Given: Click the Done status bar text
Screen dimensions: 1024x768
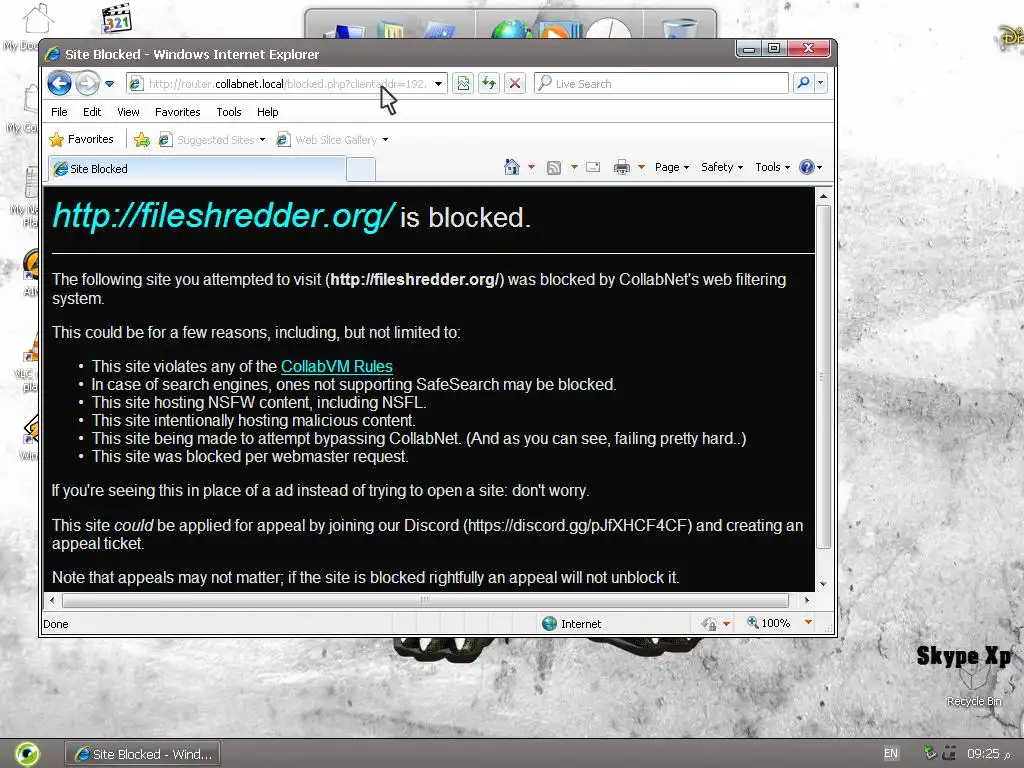Looking at the screenshot, I should (x=56, y=624).
